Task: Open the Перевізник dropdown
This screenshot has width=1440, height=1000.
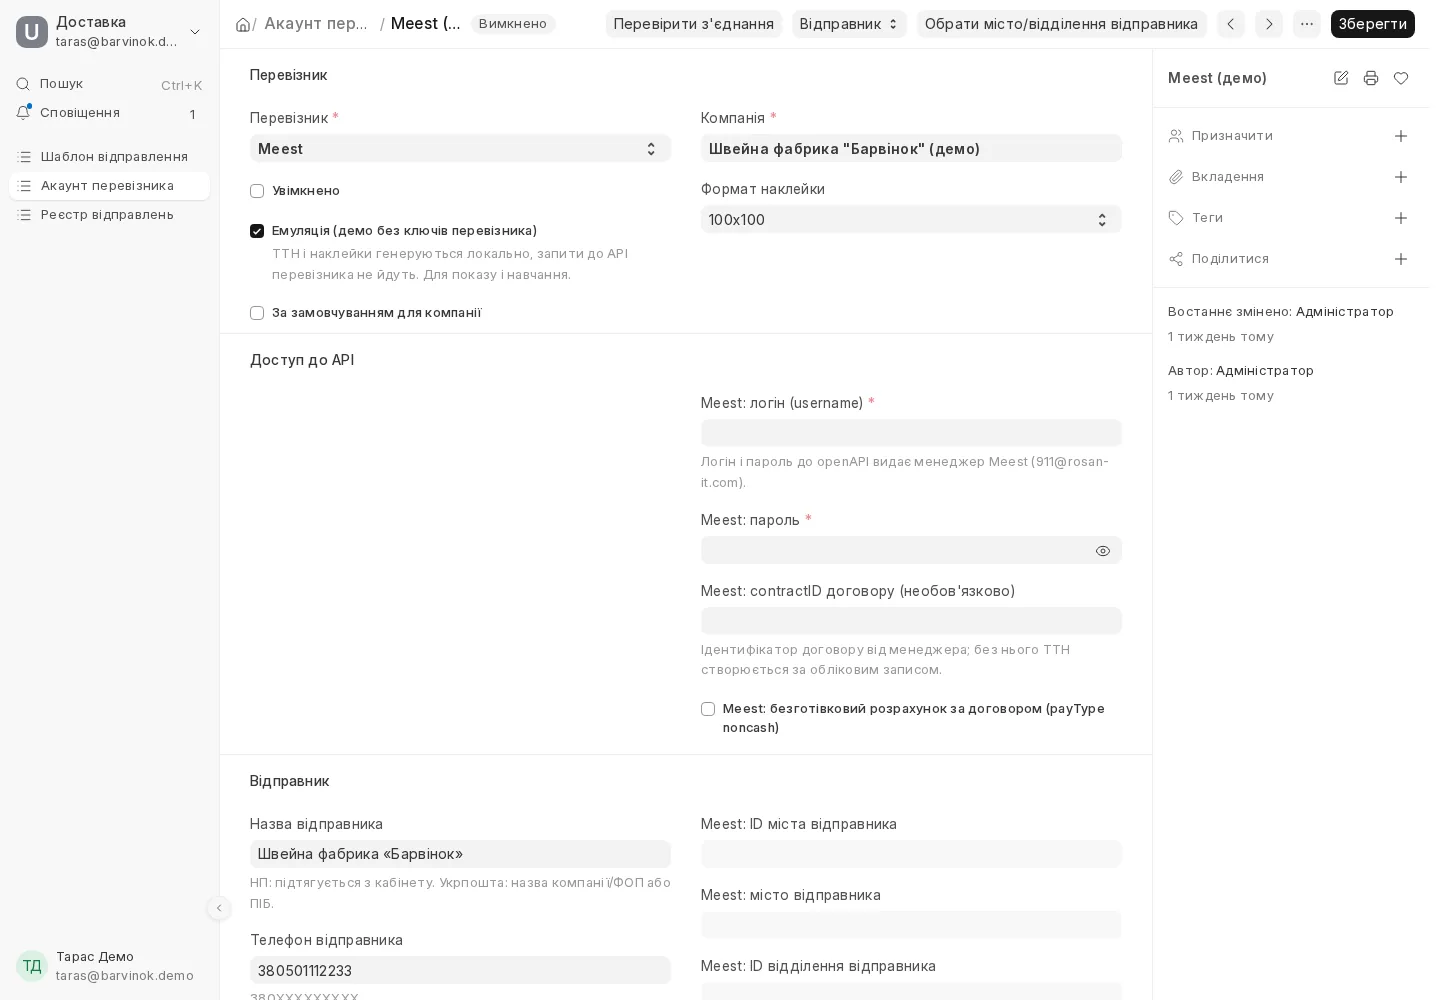Action: pyautogui.click(x=460, y=149)
